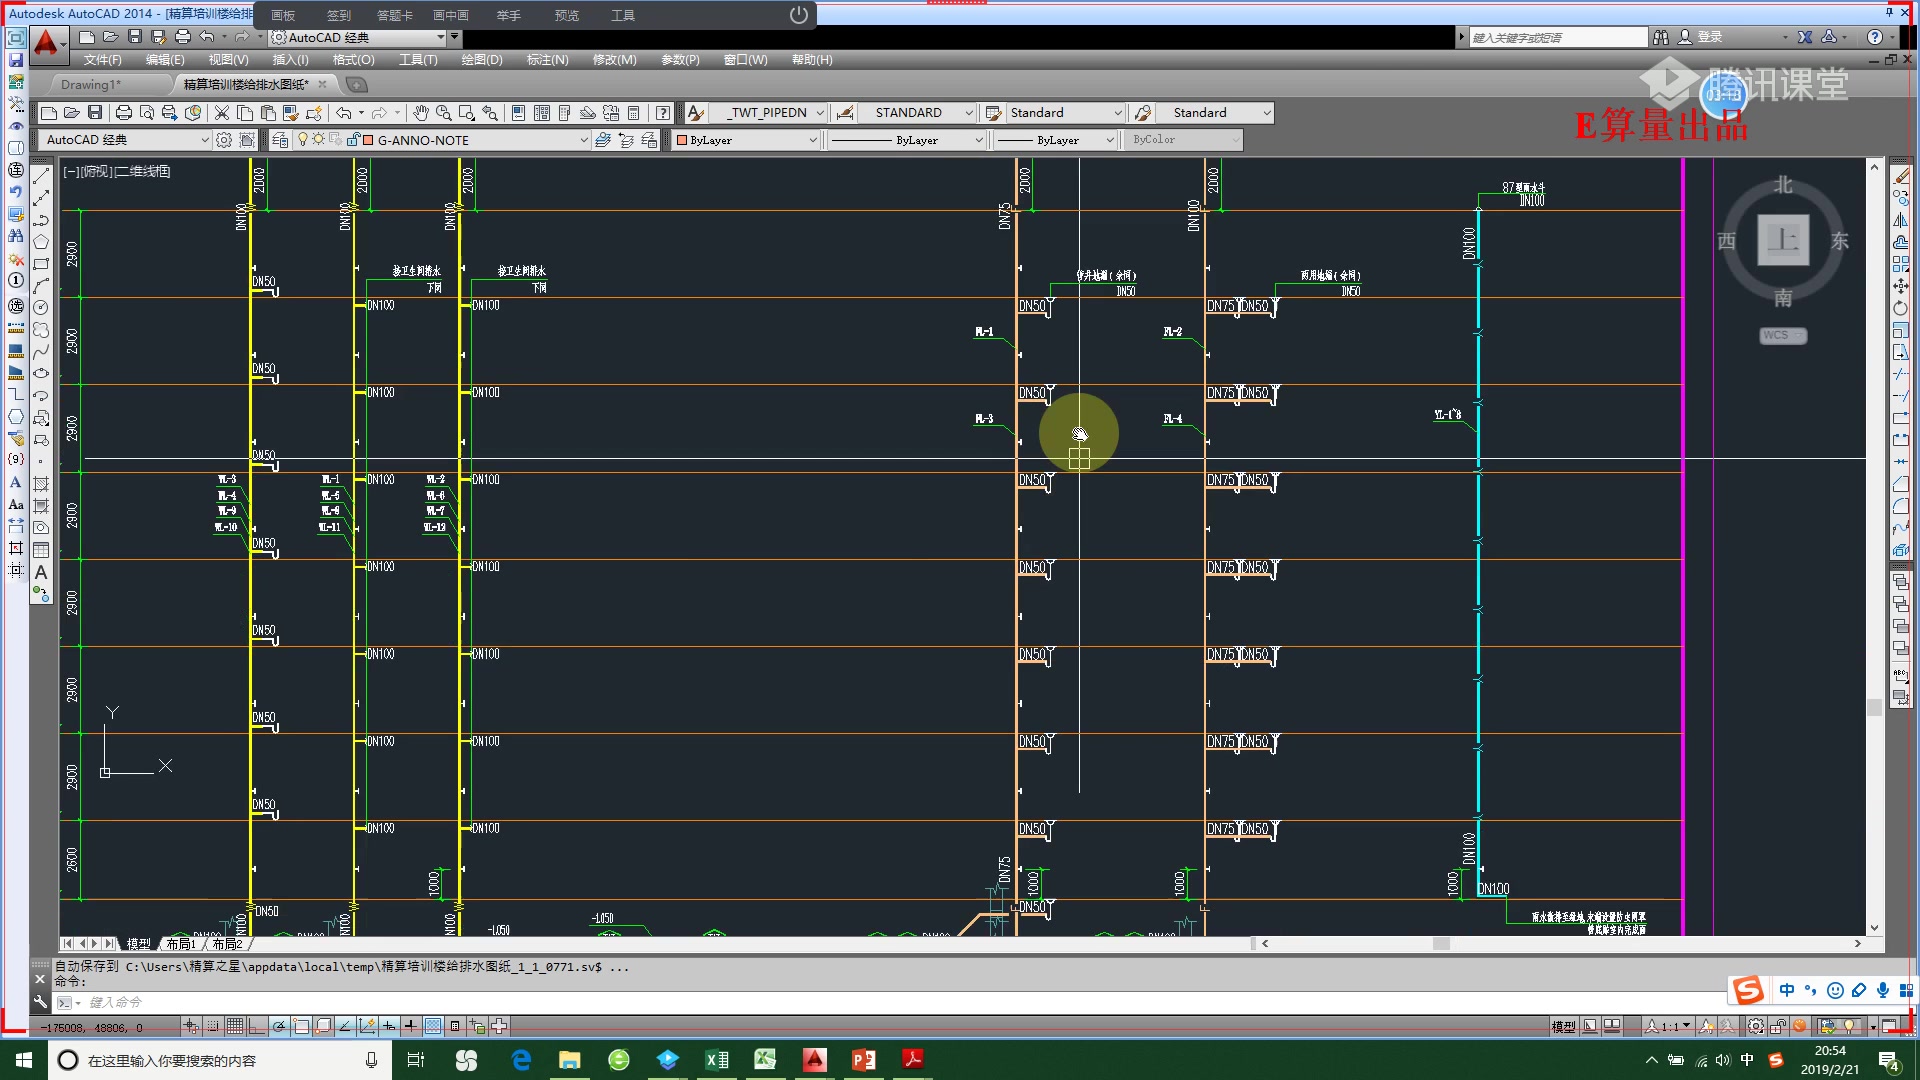1920x1080 pixels.
Task: Click the 布局1 layout tab
Action: pyautogui.click(x=181, y=944)
